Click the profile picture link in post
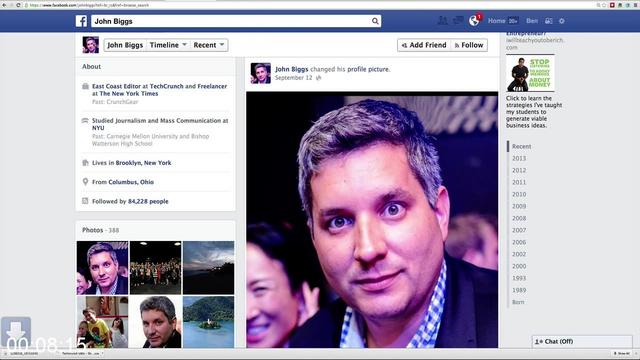The image size is (640, 360). 368,69
